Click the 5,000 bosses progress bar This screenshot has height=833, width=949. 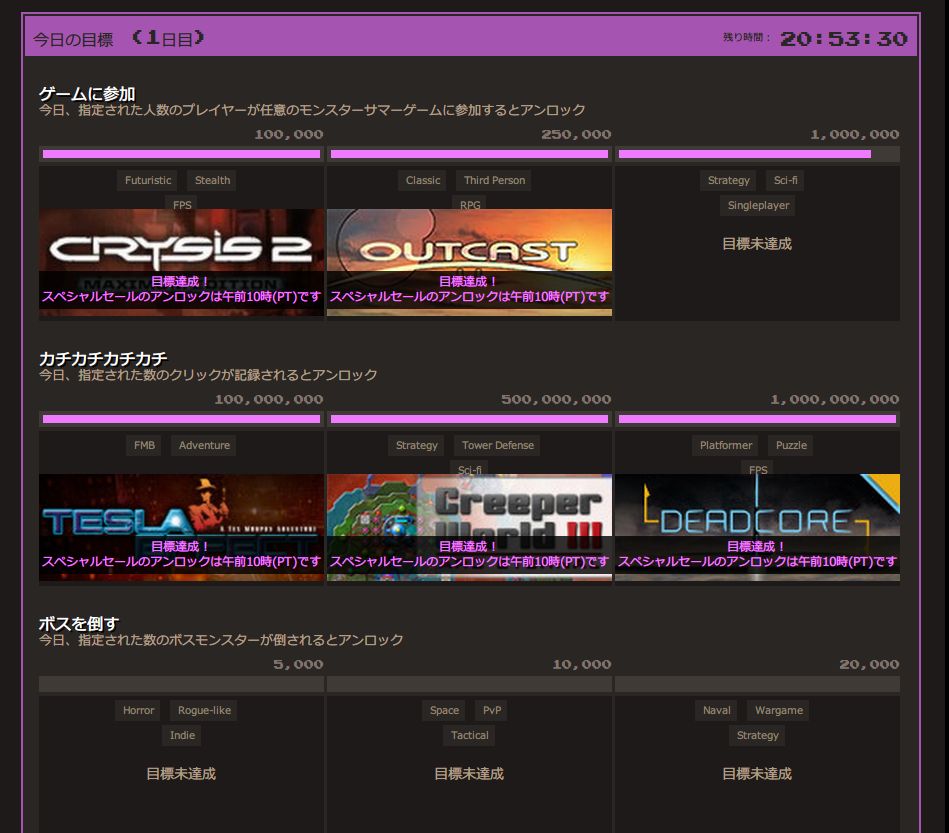point(181,684)
